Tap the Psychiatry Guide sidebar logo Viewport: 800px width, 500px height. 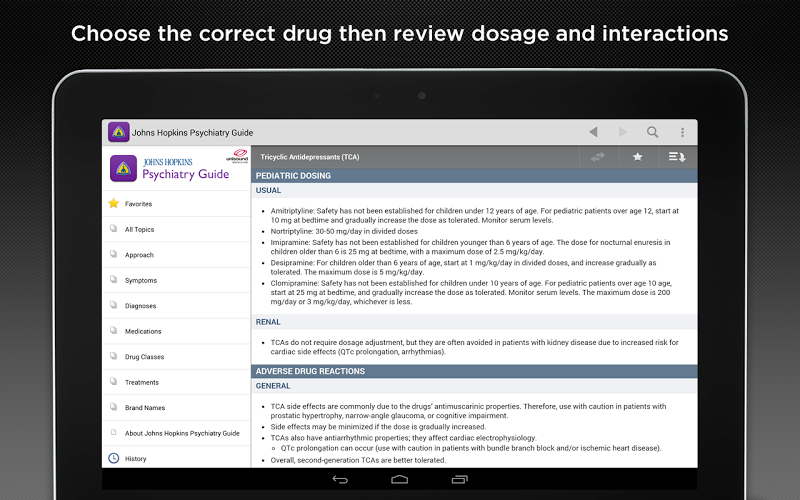tap(169, 168)
